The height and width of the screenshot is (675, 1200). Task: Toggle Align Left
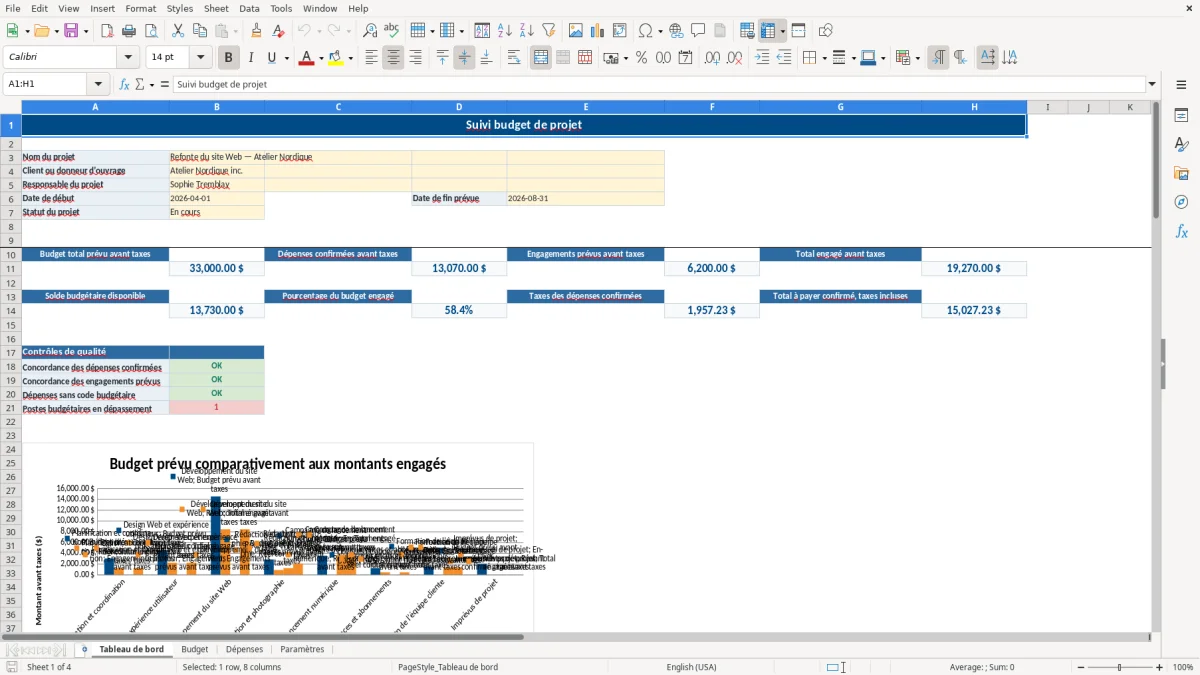click(x=371, y=58)
